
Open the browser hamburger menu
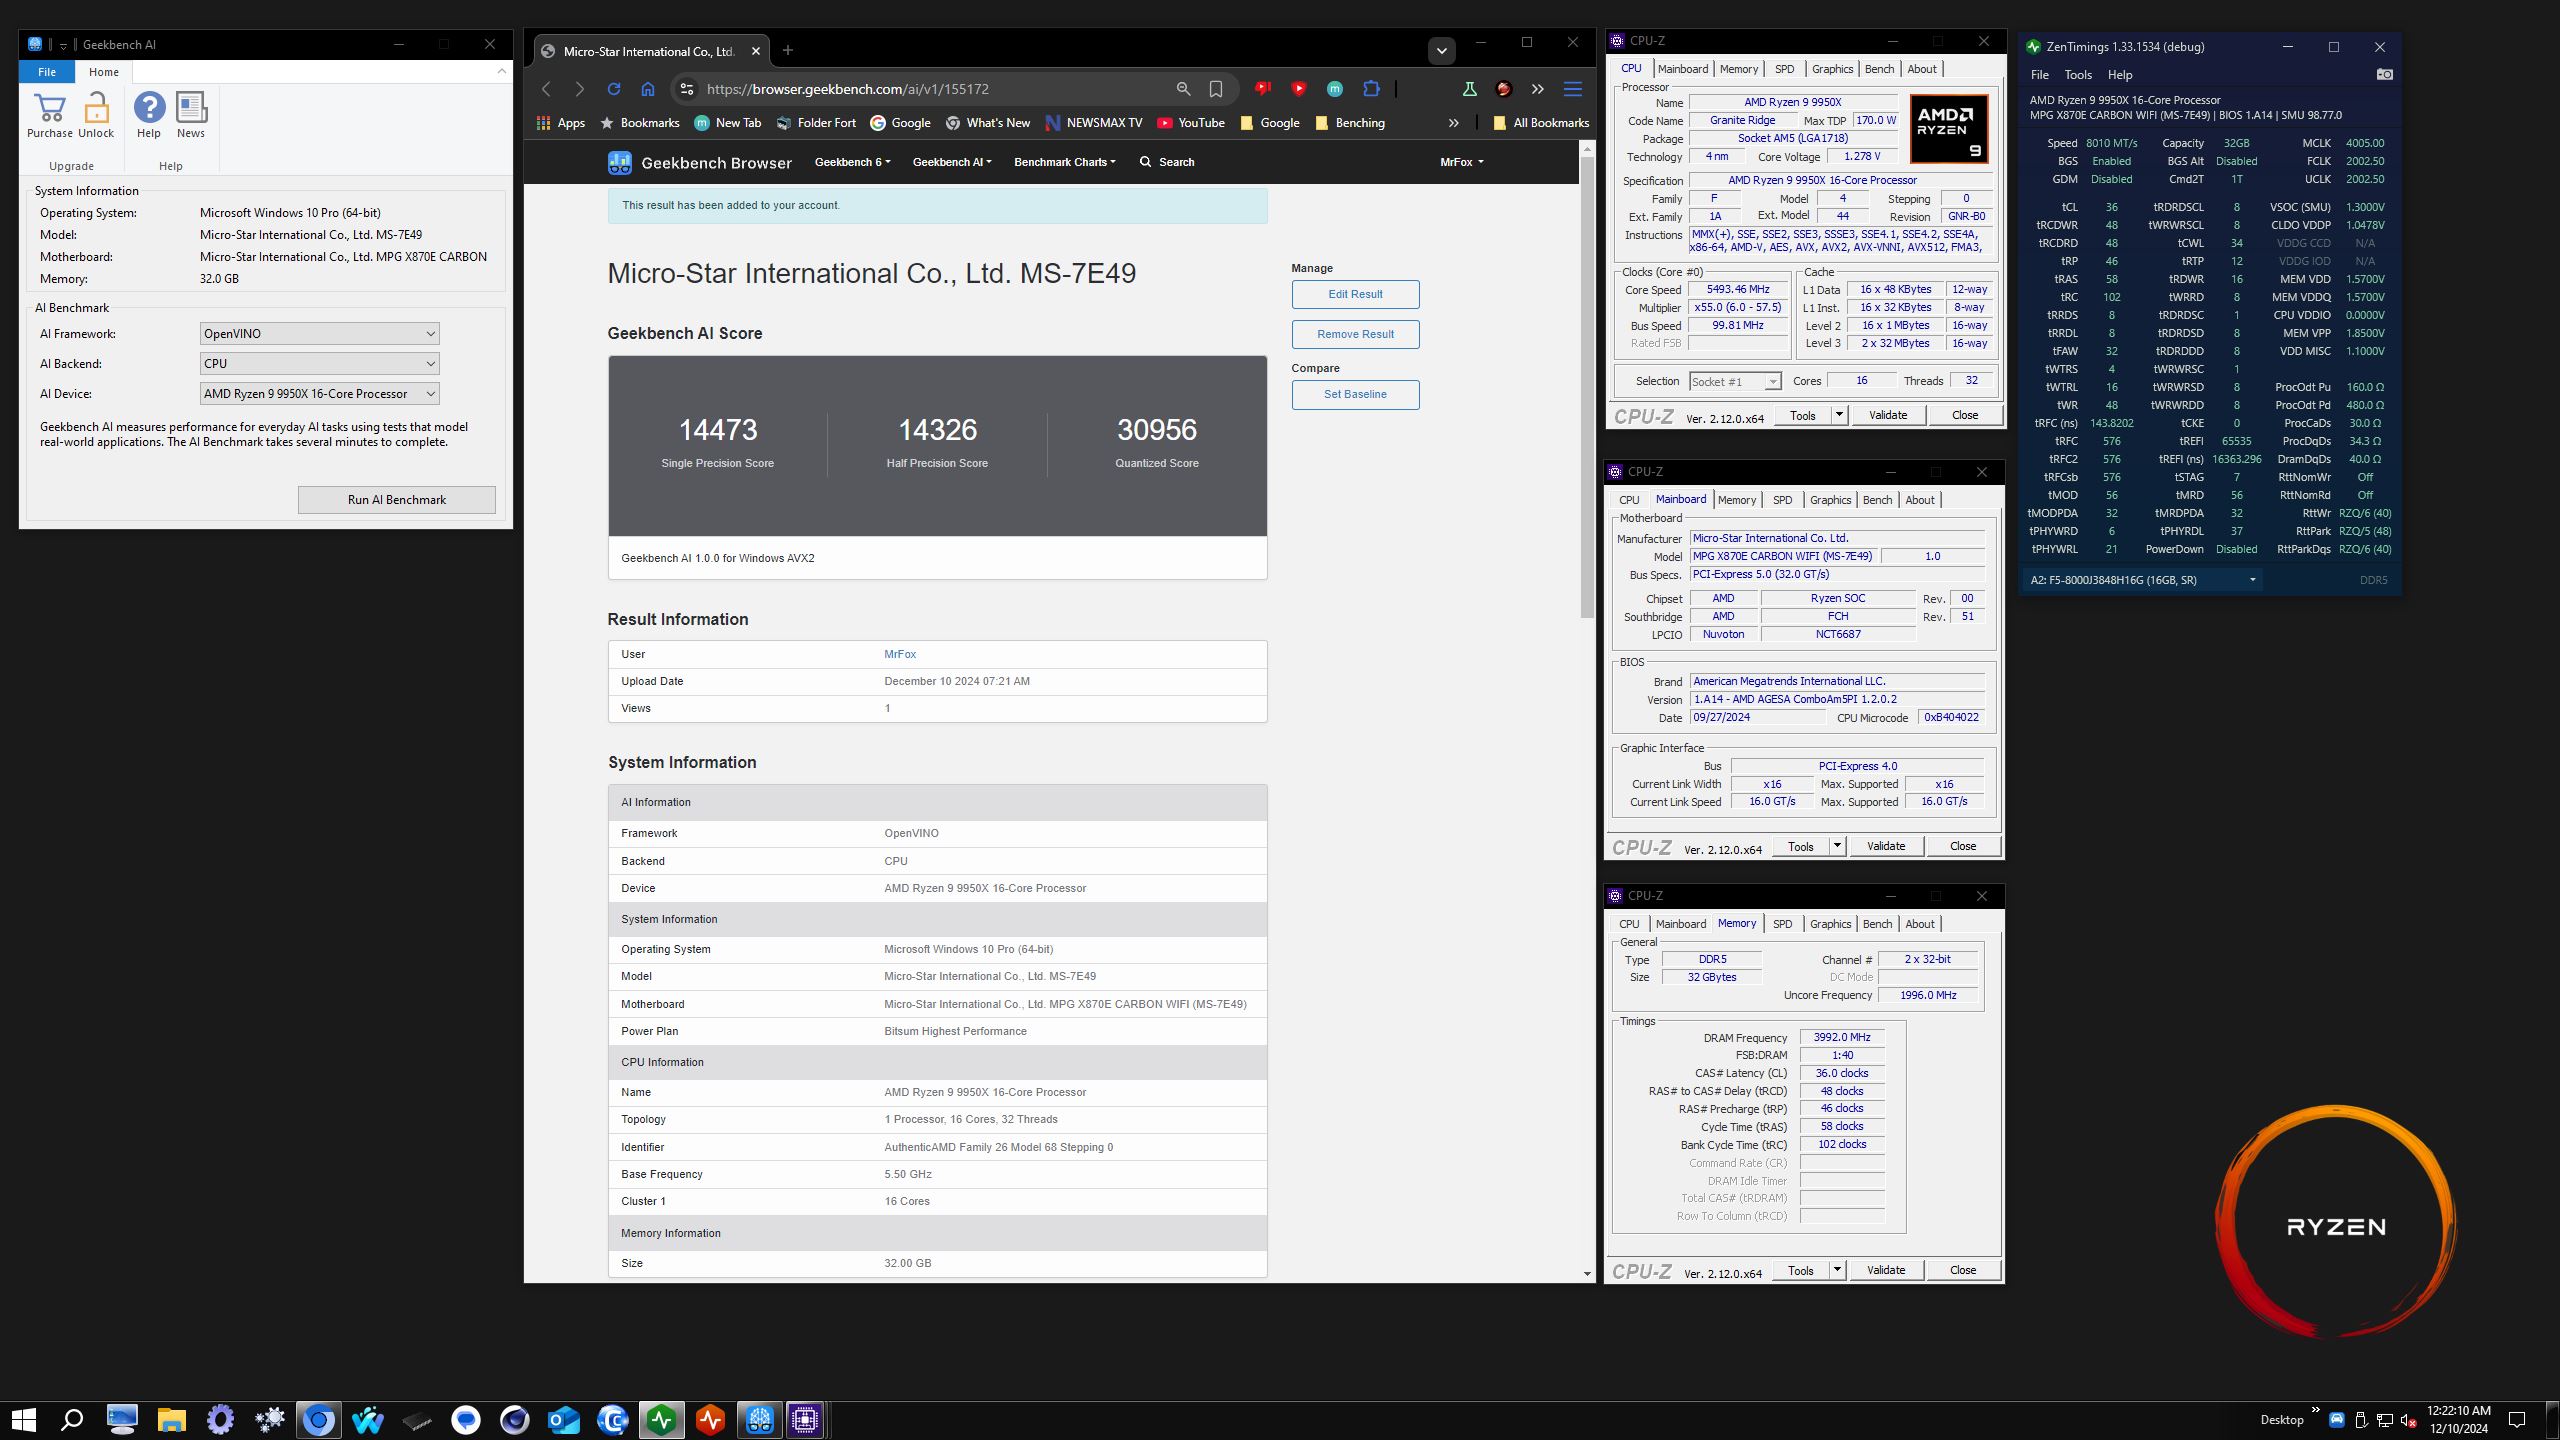pyautogui.click(x=1573, y=89)
